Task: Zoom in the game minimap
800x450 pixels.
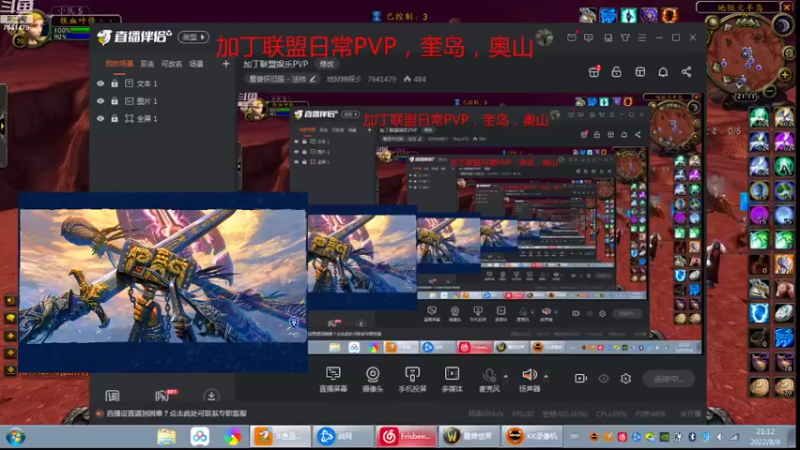Action: (x=785, y=75)
